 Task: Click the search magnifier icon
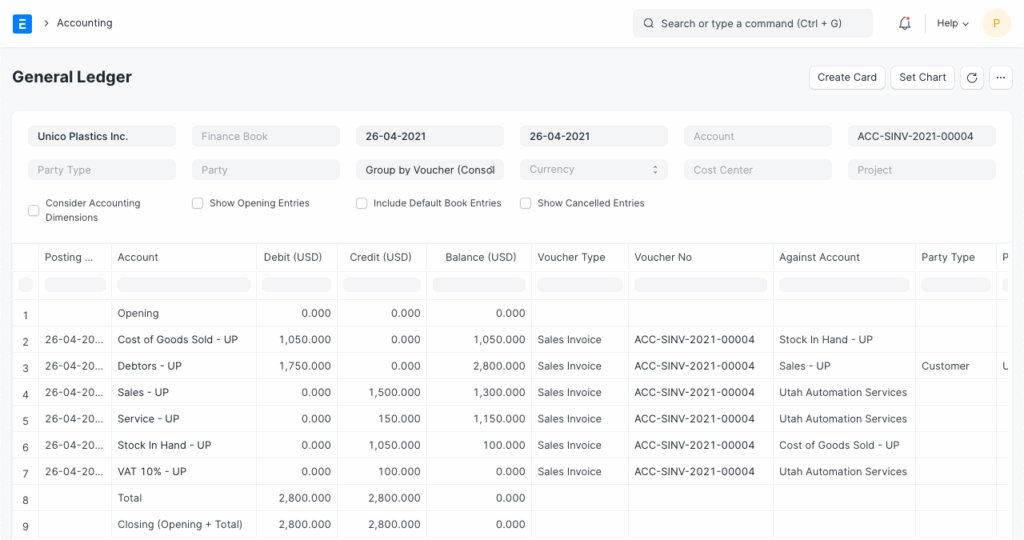click(x=648, y=23)
